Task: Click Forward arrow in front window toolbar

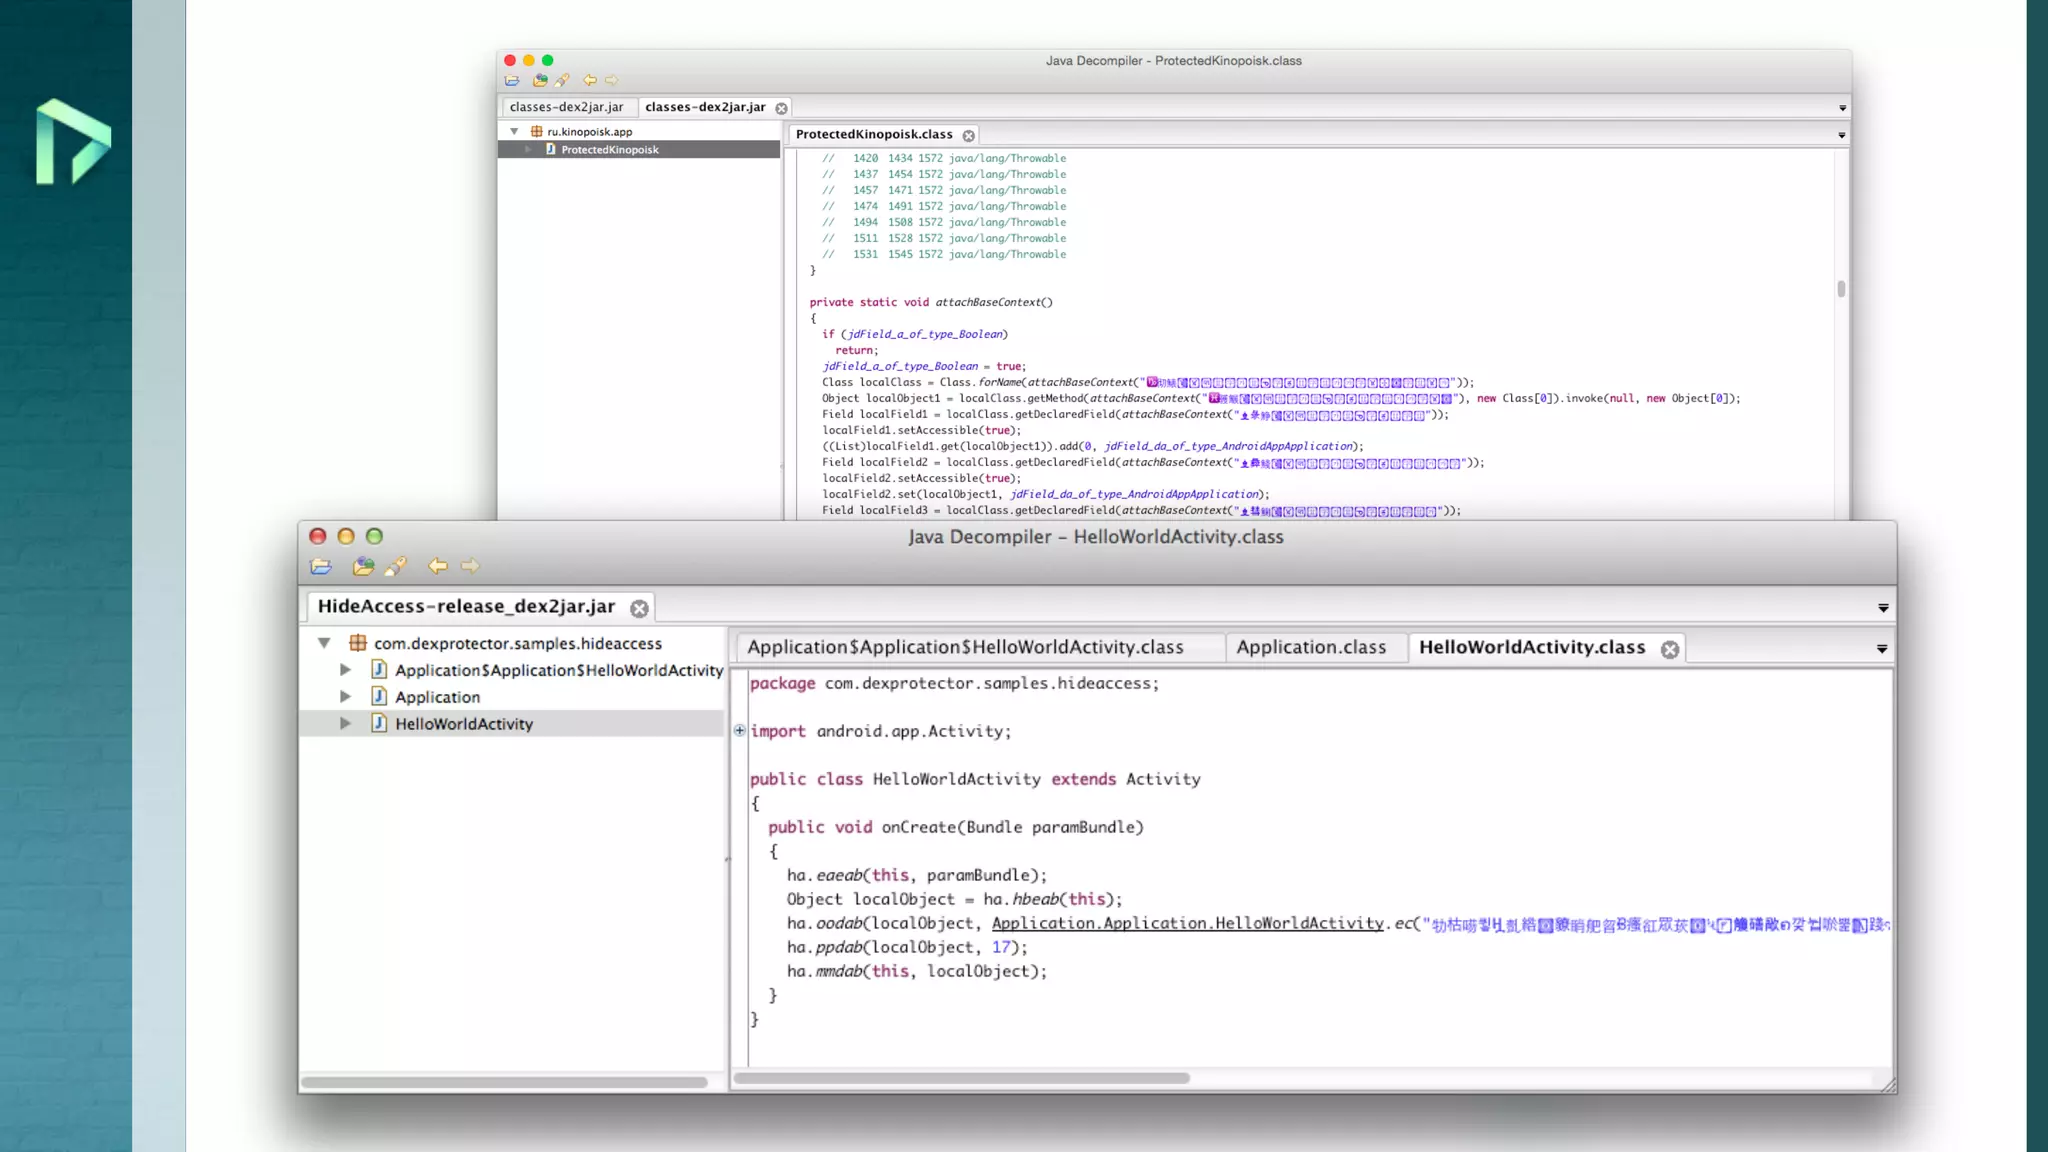Action: [x=470, y=566]
